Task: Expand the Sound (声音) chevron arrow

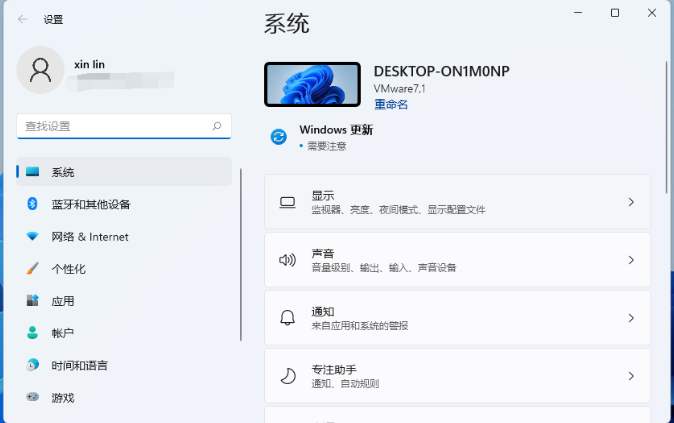Action: click(631, 260)
